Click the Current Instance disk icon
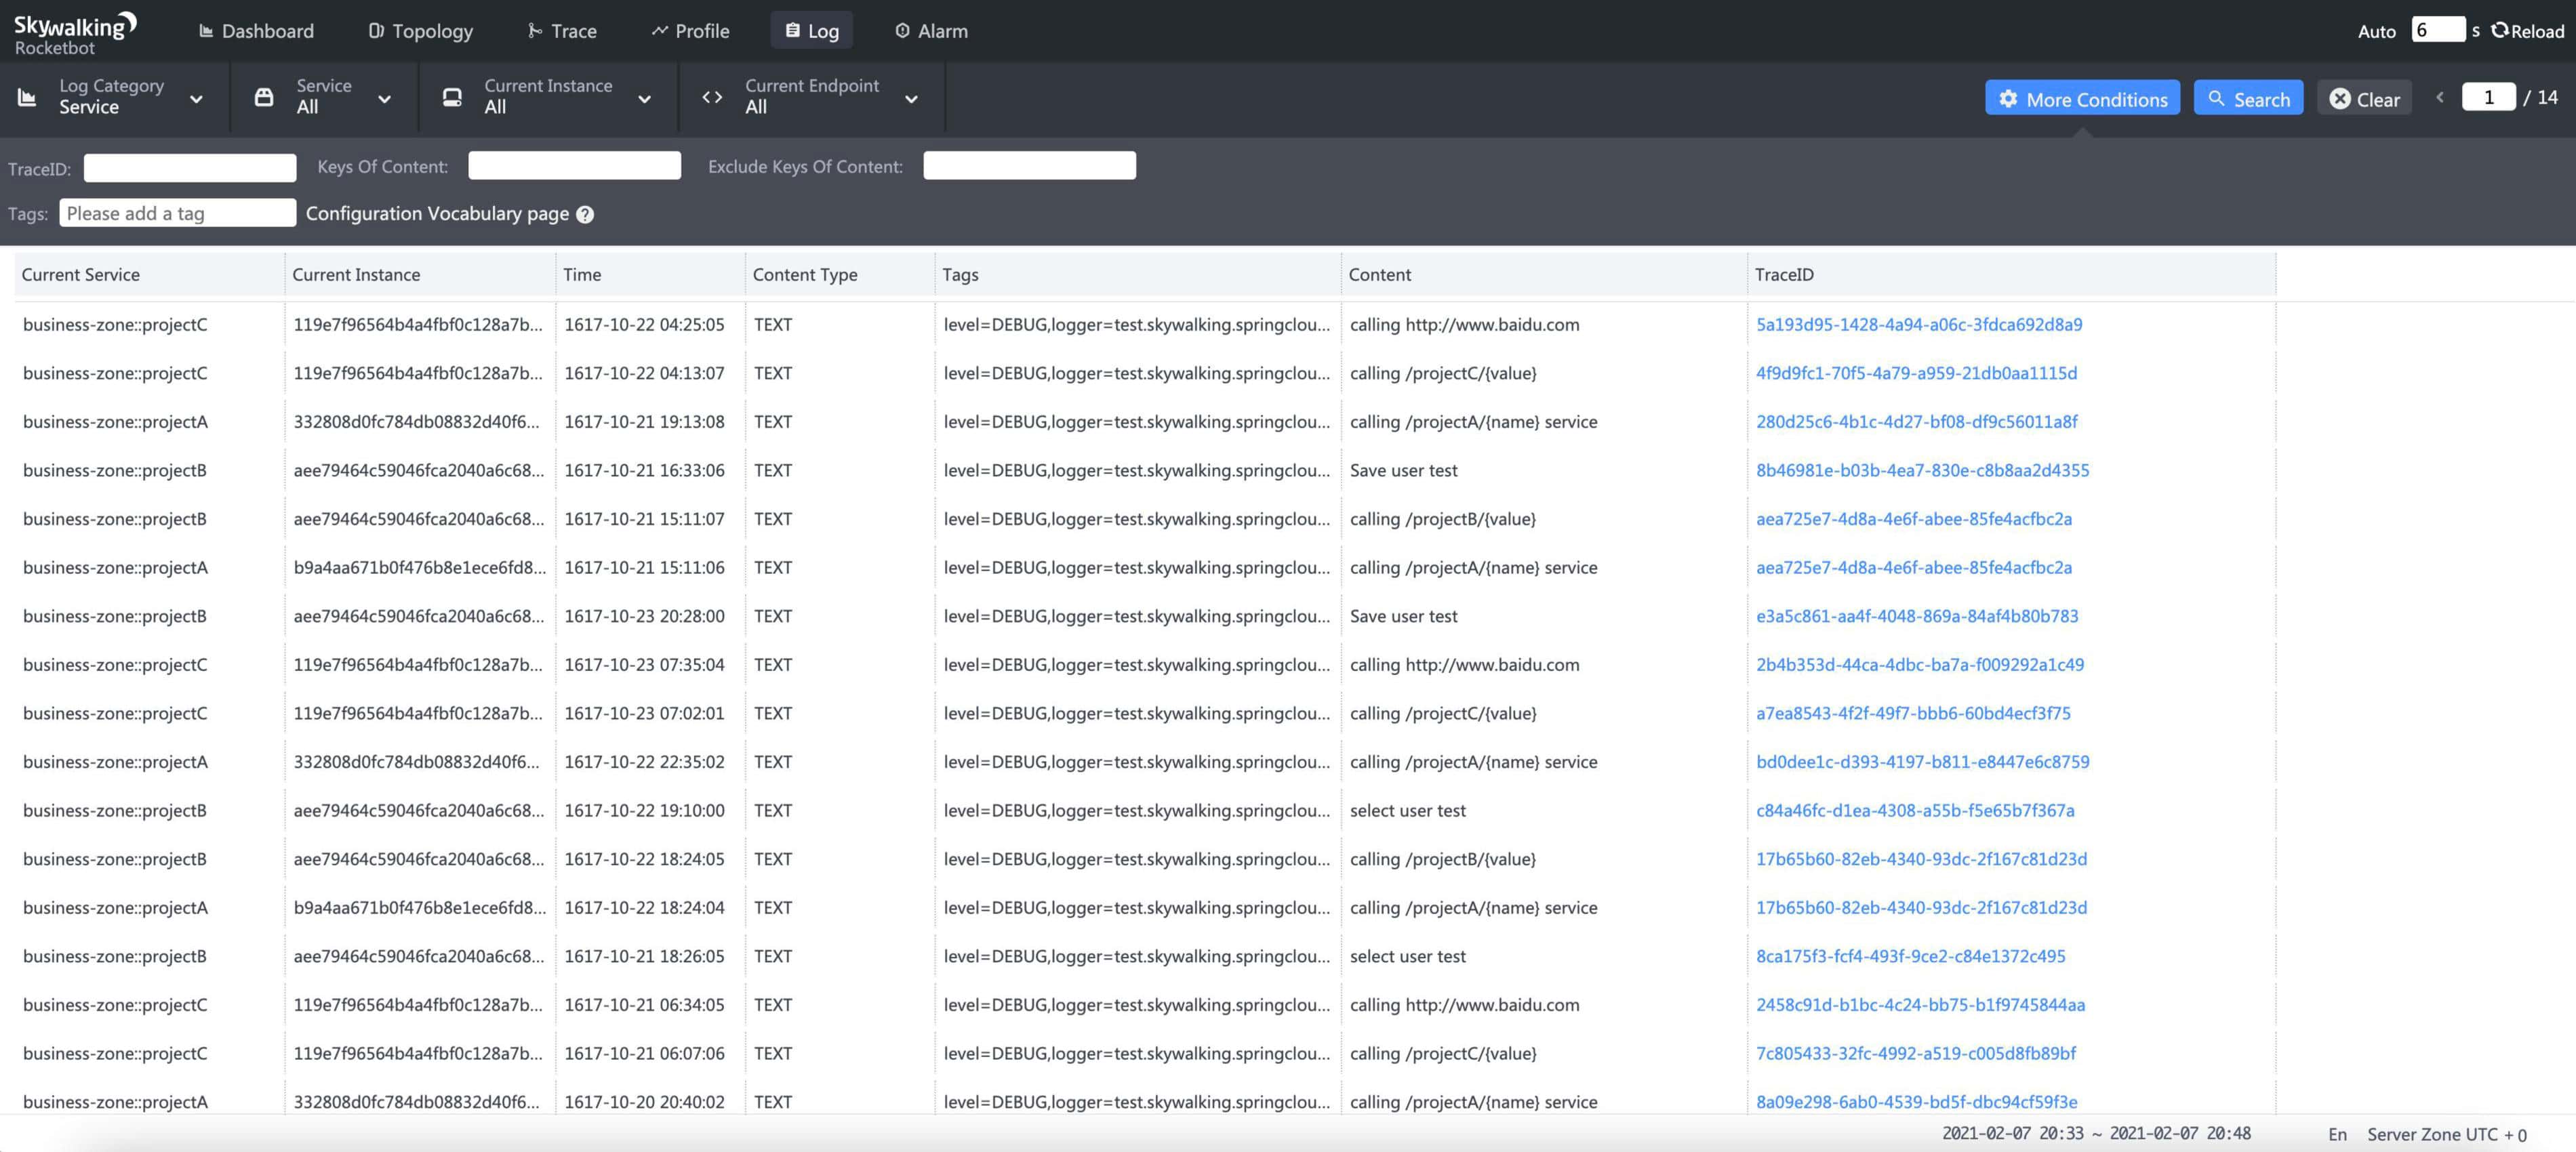This screenshot has width=2576, height=1152. point(452,97)
